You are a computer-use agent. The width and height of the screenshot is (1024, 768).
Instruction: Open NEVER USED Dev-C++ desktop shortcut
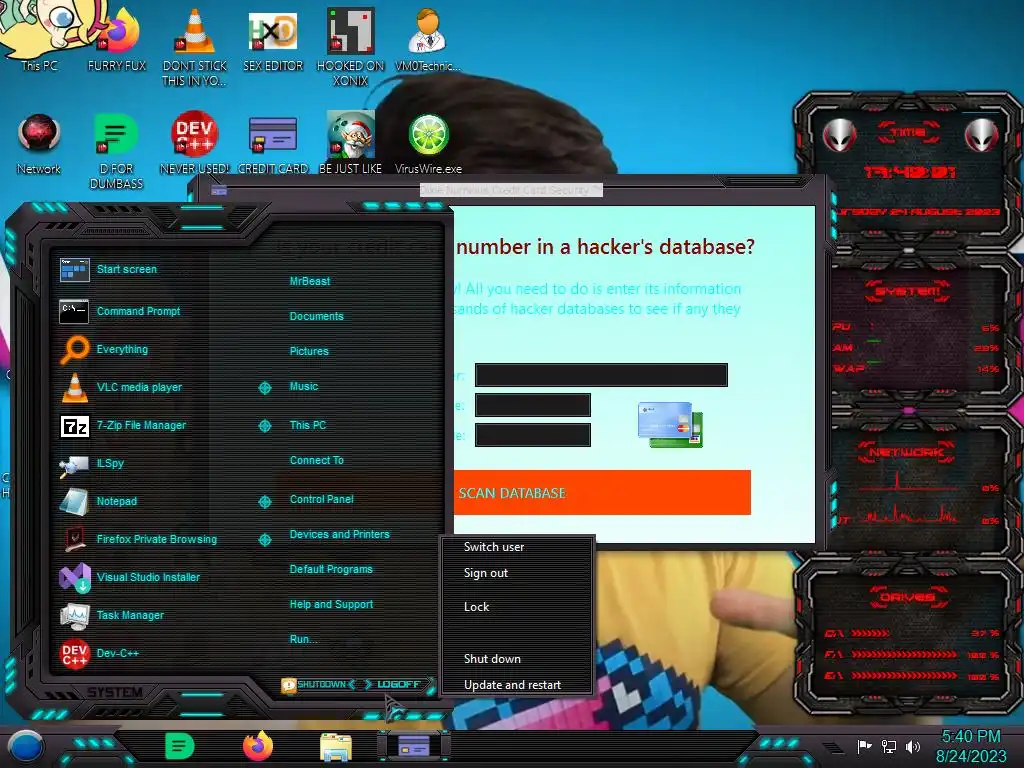point(195,144)
